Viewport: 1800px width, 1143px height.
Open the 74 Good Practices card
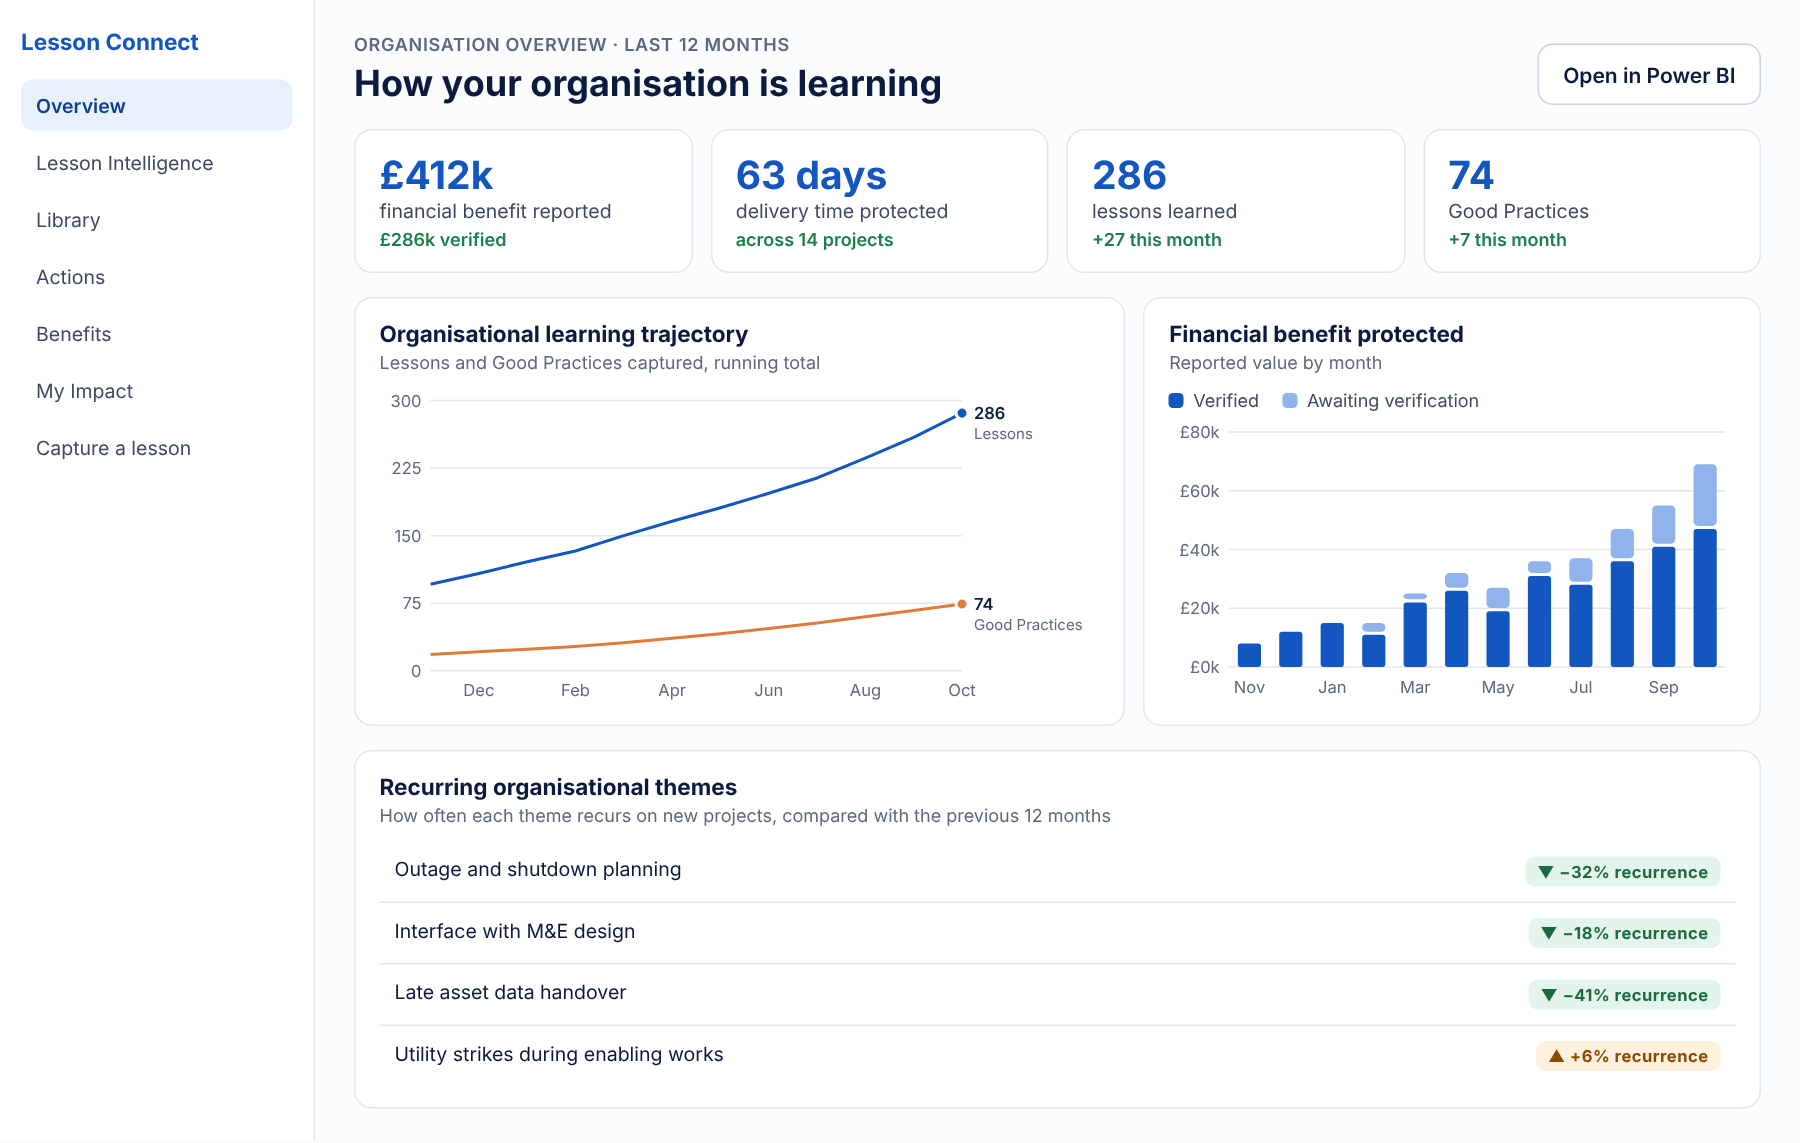(1592, 201)
